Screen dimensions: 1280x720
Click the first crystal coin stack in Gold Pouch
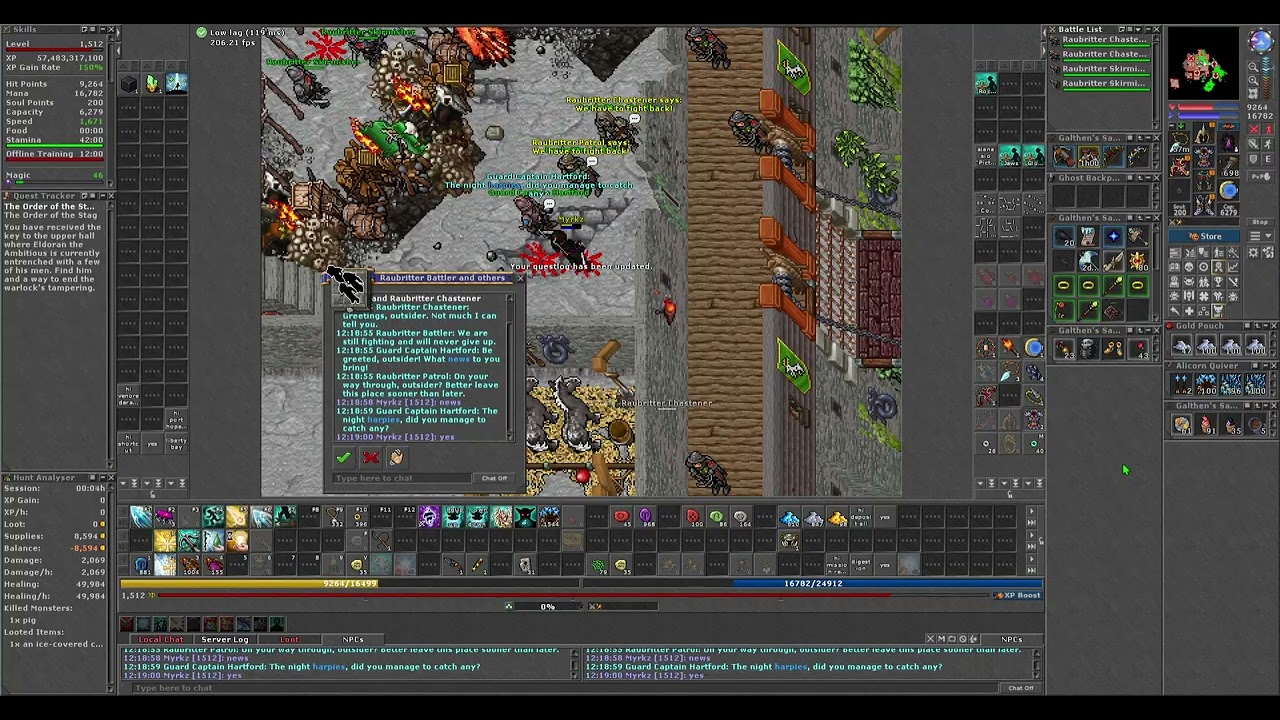[1182, 344]
